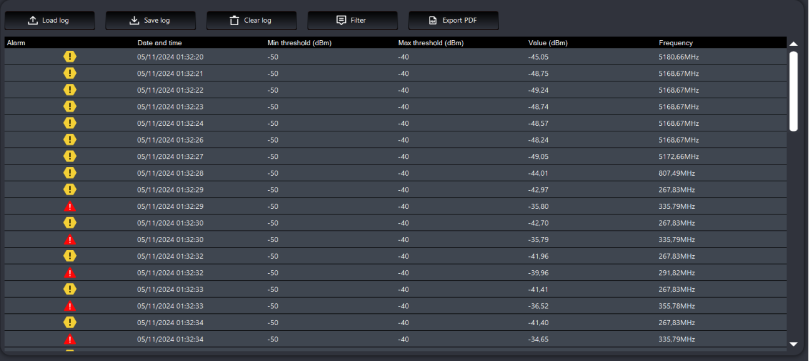Screen dimensions: 810x361
Task: Select the value cell -36,52
Action: click(538, 306)
